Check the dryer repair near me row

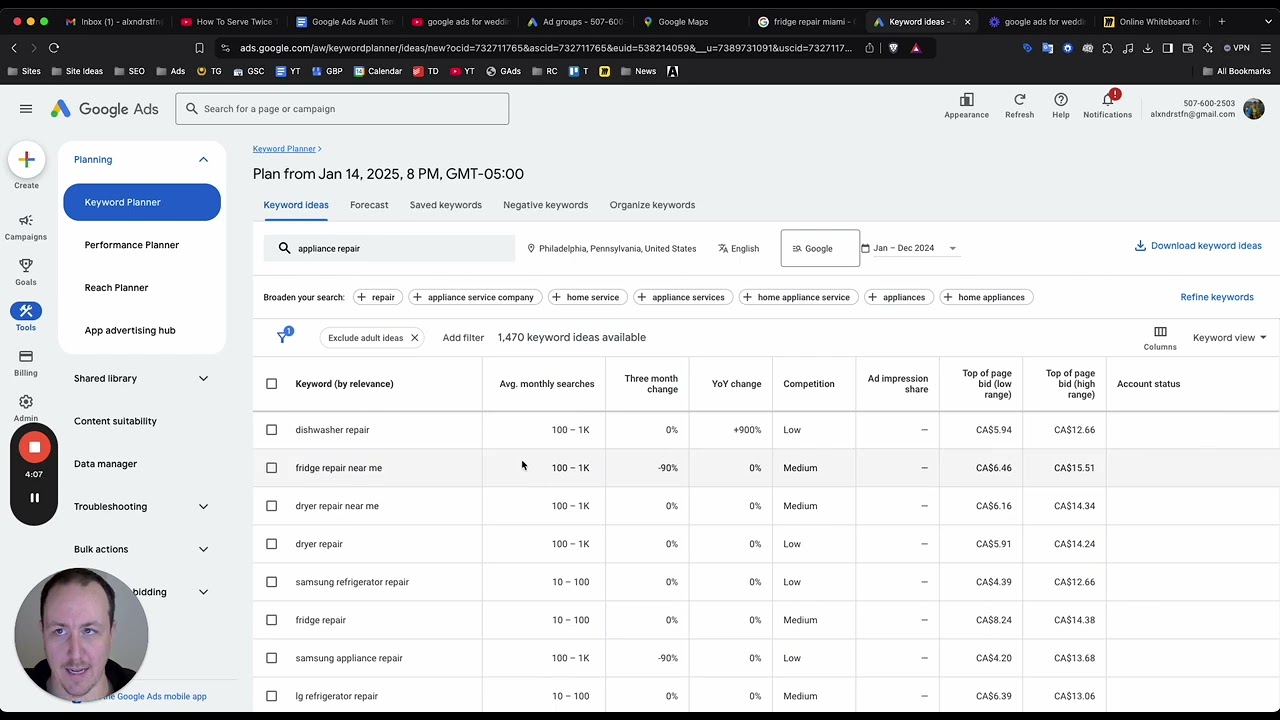click(271, 506)
